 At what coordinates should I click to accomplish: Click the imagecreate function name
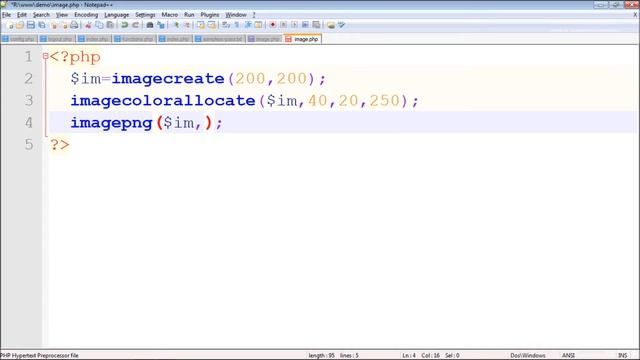[168, 78]
